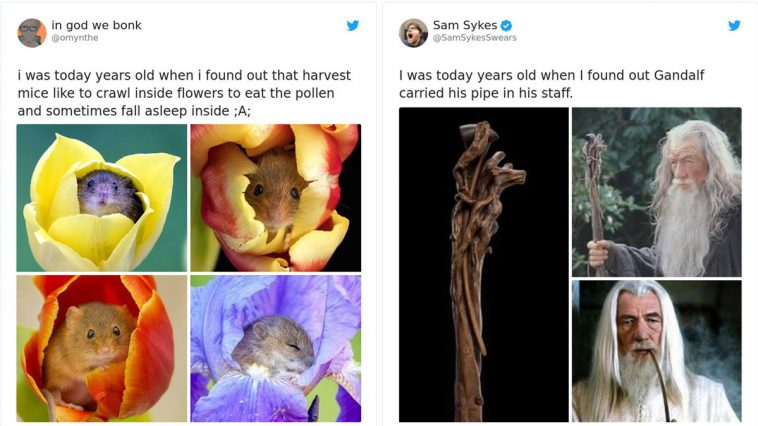Click Sam Sykes's profile avatar

(x=413, y=32)
